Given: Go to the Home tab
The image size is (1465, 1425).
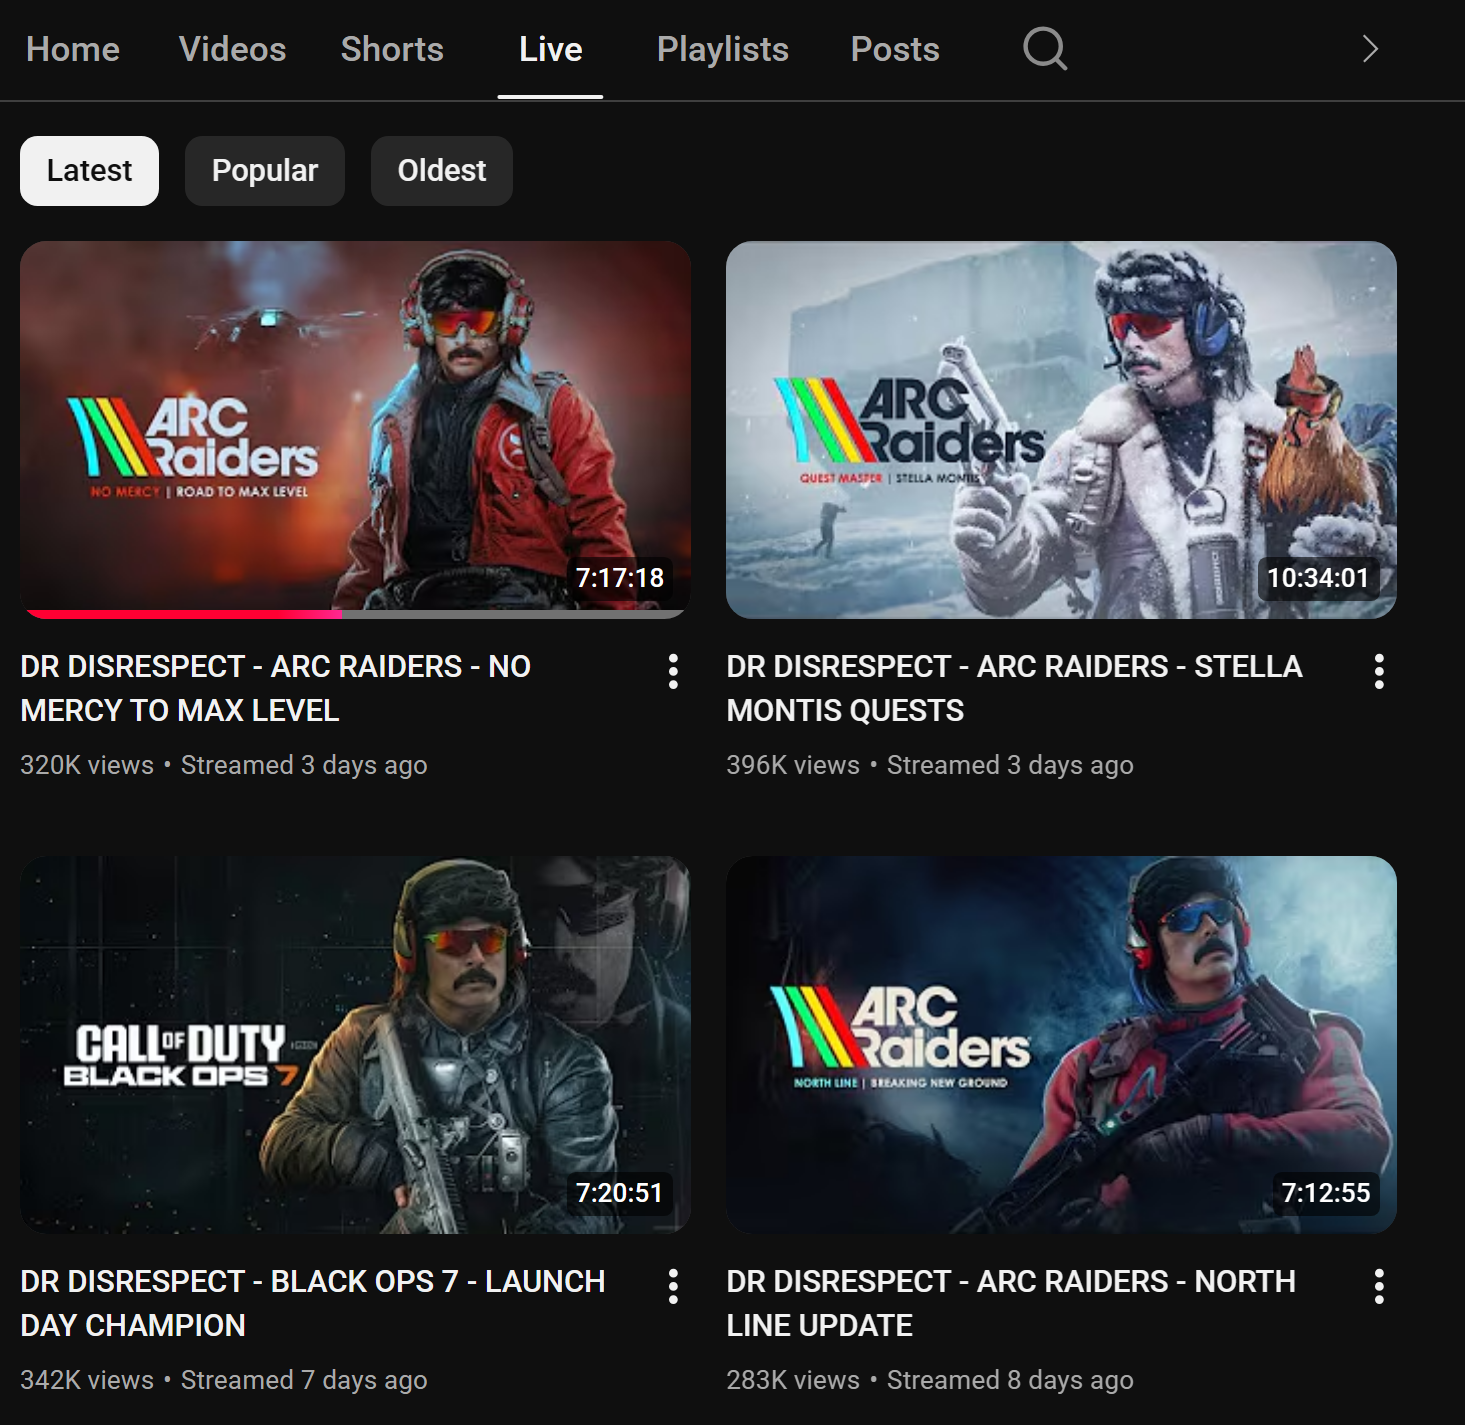Looking at the screenshot, I should pos(73,49).
